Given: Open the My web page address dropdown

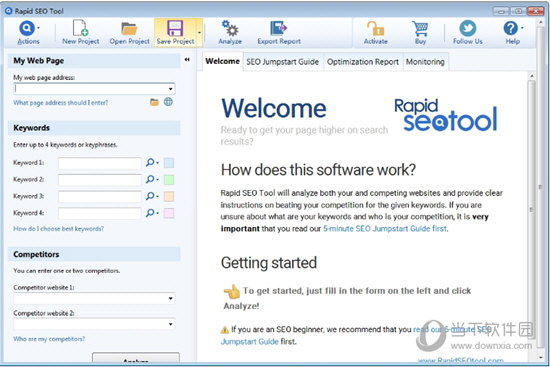Looking at the screenshot, I should pos(170,89).
